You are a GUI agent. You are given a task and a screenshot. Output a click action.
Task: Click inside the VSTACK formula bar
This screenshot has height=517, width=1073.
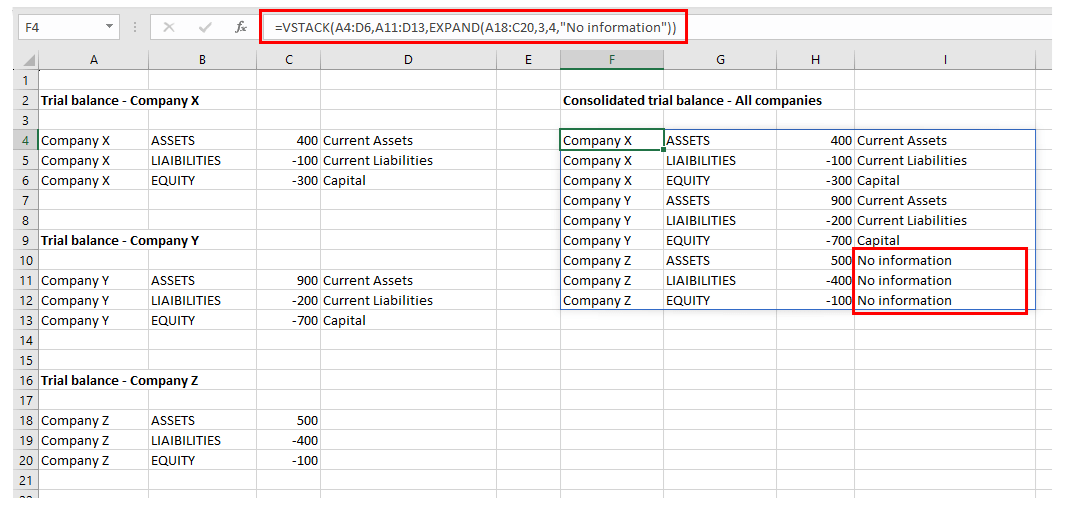[x=657, y=28]
